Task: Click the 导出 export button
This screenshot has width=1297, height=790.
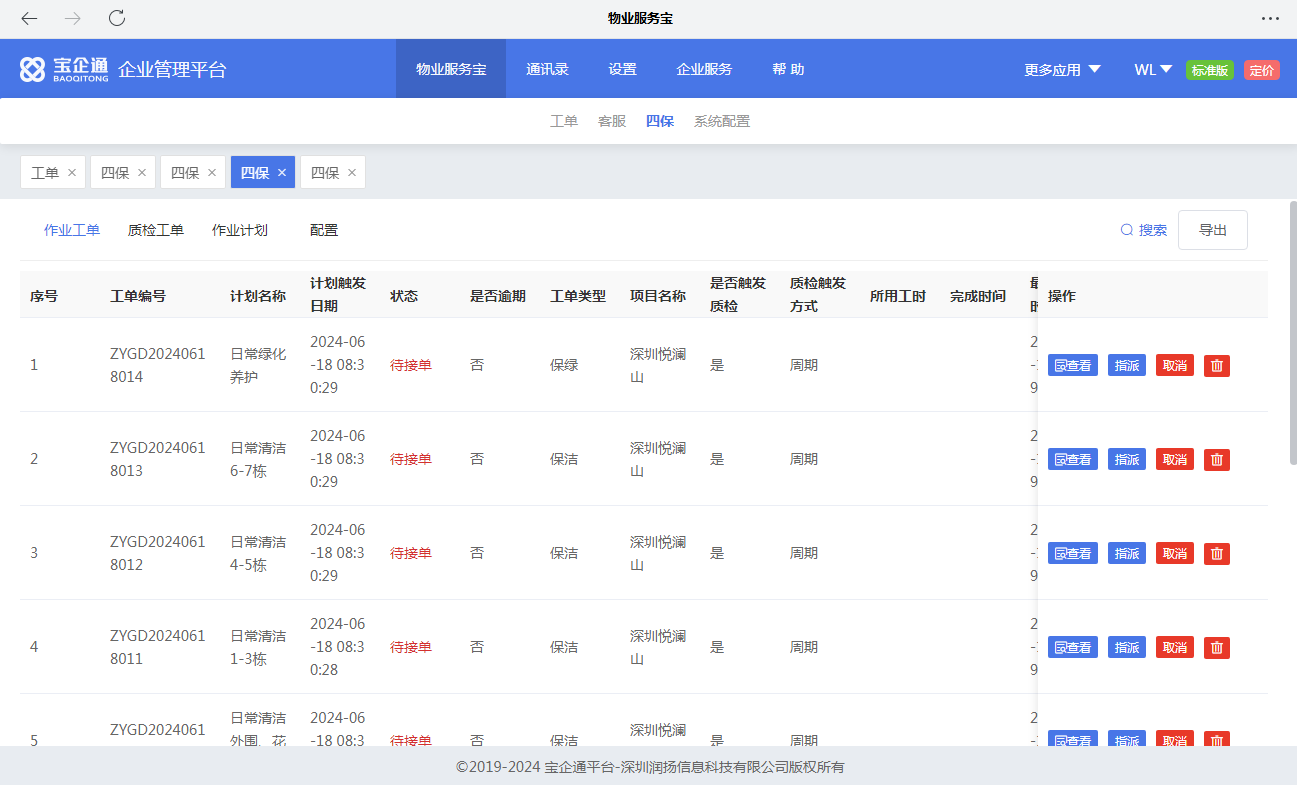Action: pyautogui.click(x=1213, y=230)
